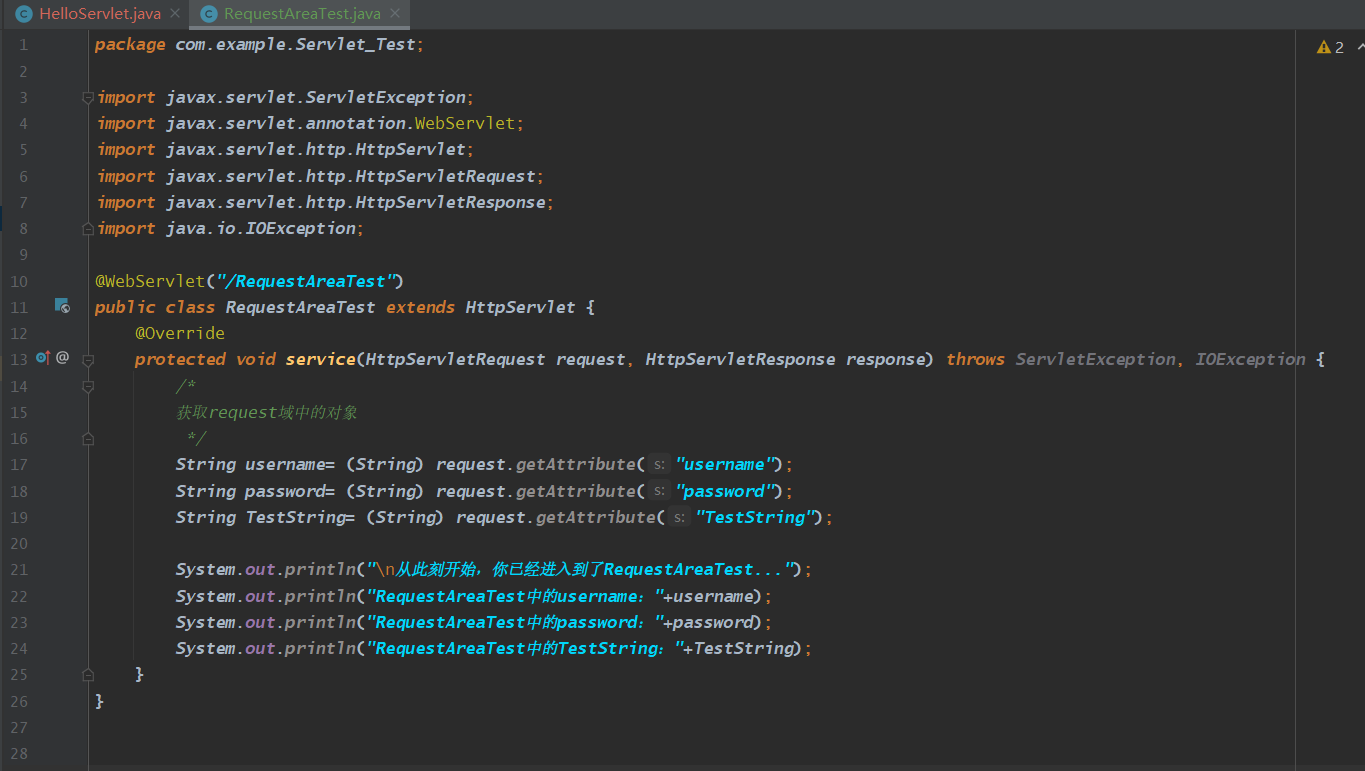Click the extends keyword on line 11

click(421, 307)
